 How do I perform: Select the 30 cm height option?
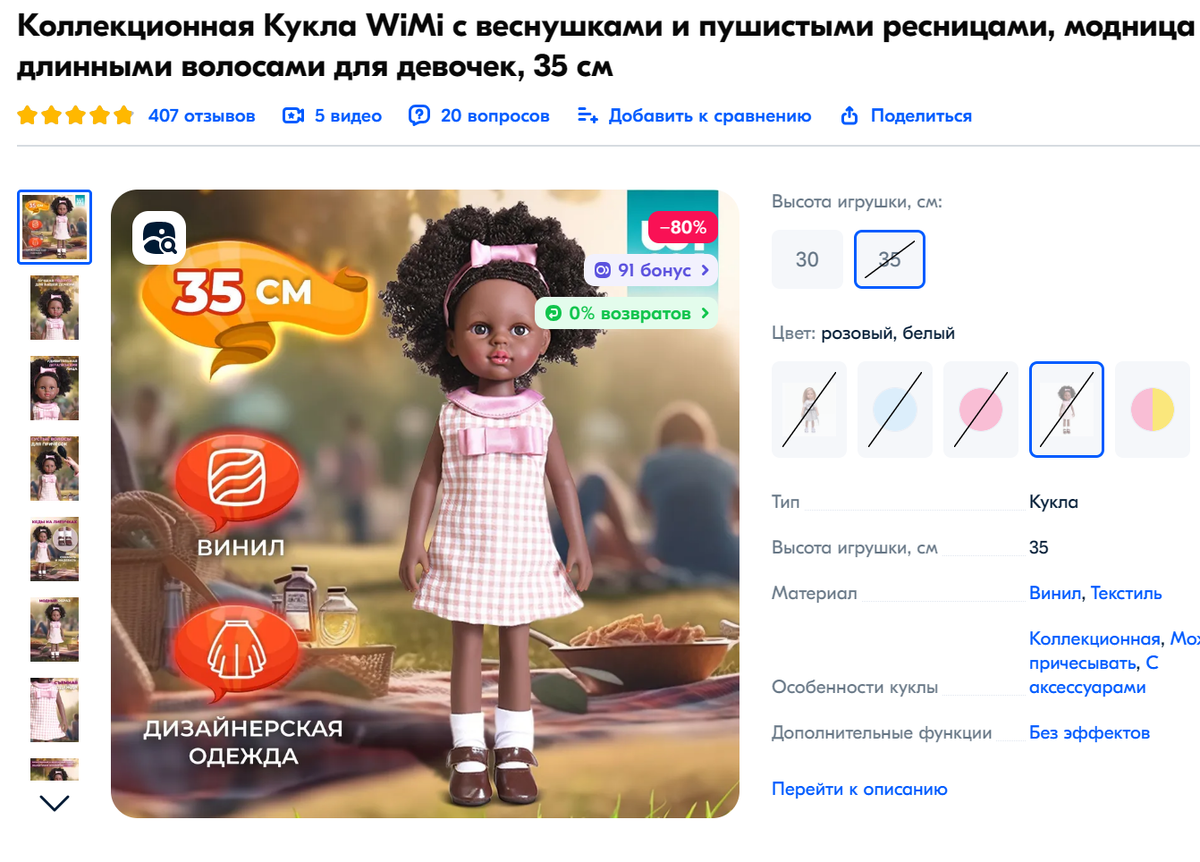pos(807,259)
